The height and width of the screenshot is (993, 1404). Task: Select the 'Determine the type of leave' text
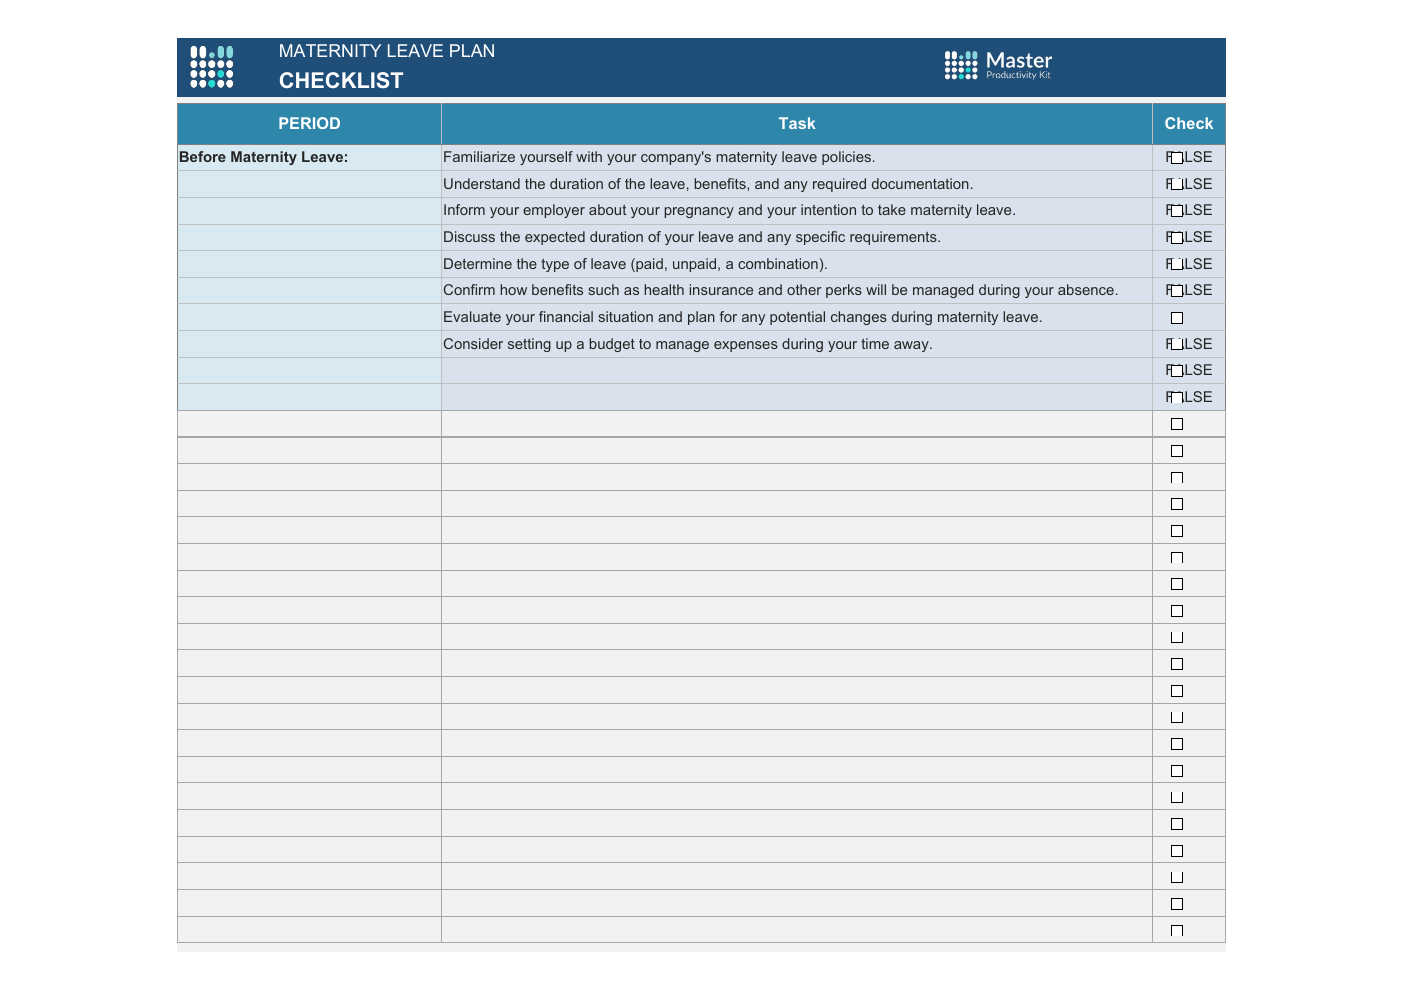635,264
